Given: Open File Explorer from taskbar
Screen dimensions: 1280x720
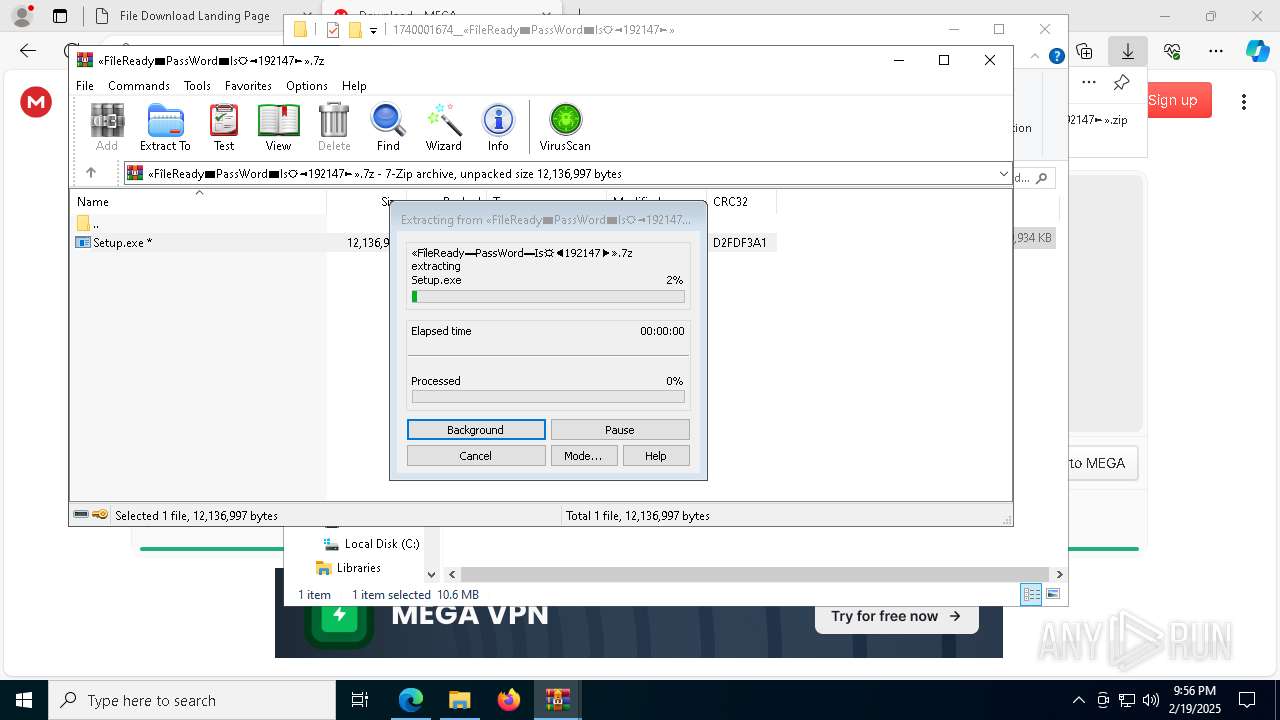Looking at the screenshot, I should pyautogui.click(x=459, y=700).
